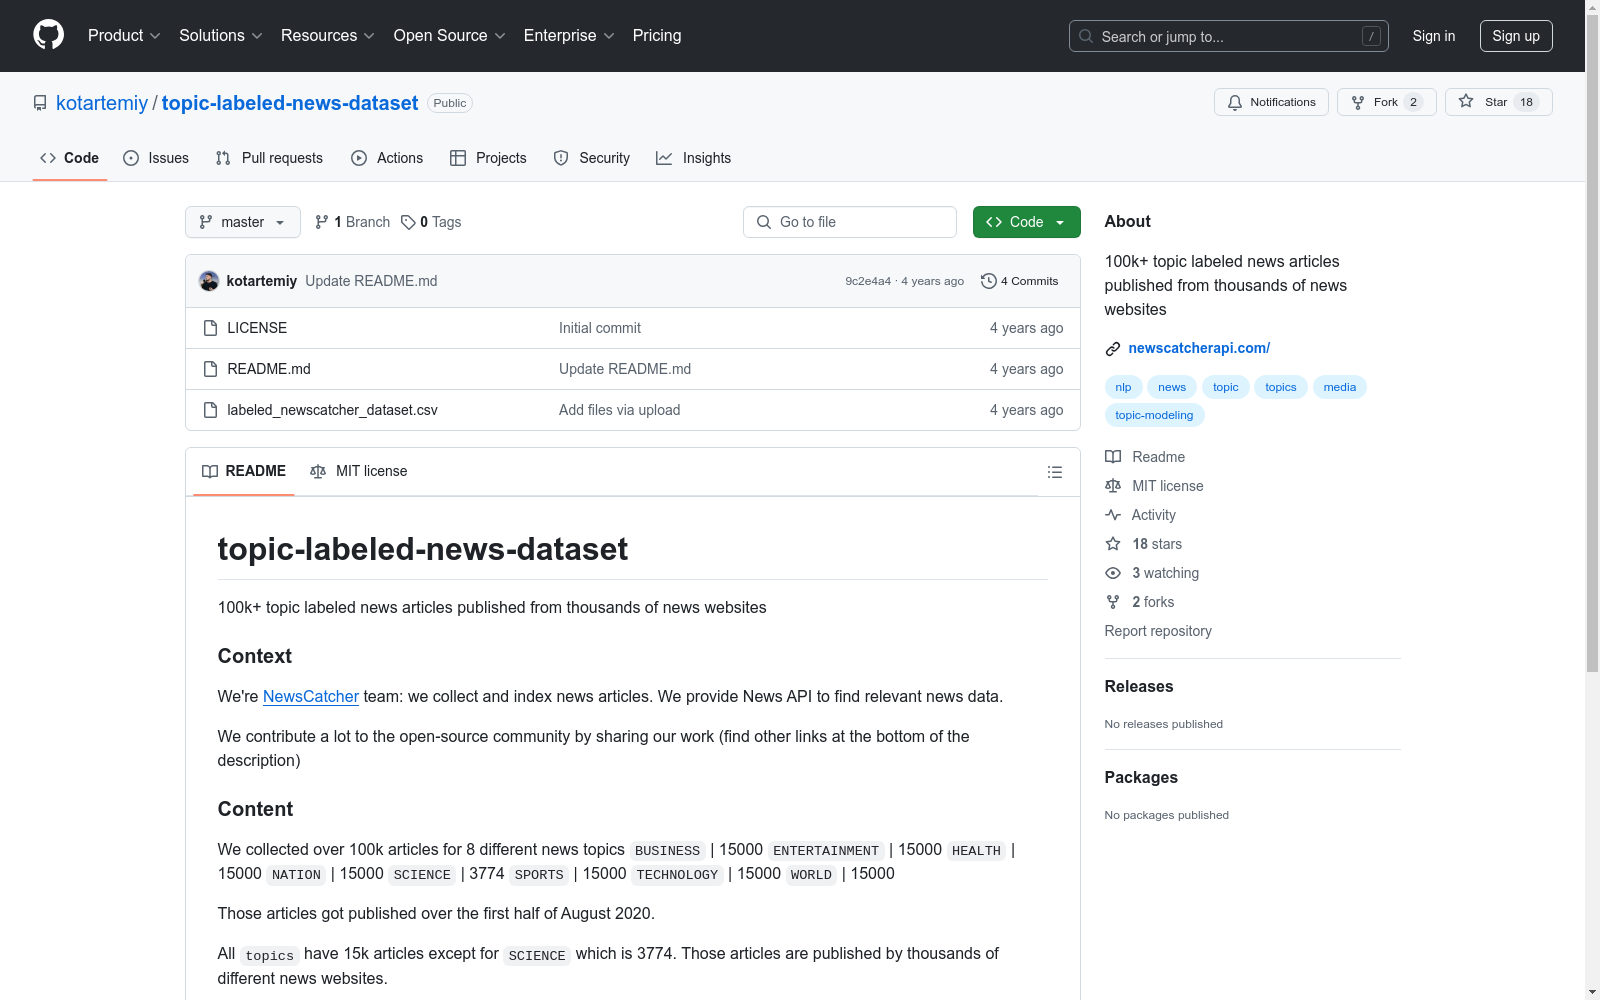Switch to the Code tab
Screen dimensions: 1600x1000
(x=69, y=158)
